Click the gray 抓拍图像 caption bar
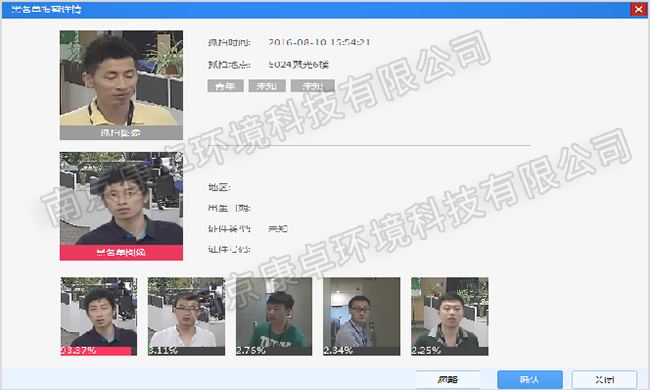 tap(121, 133)
